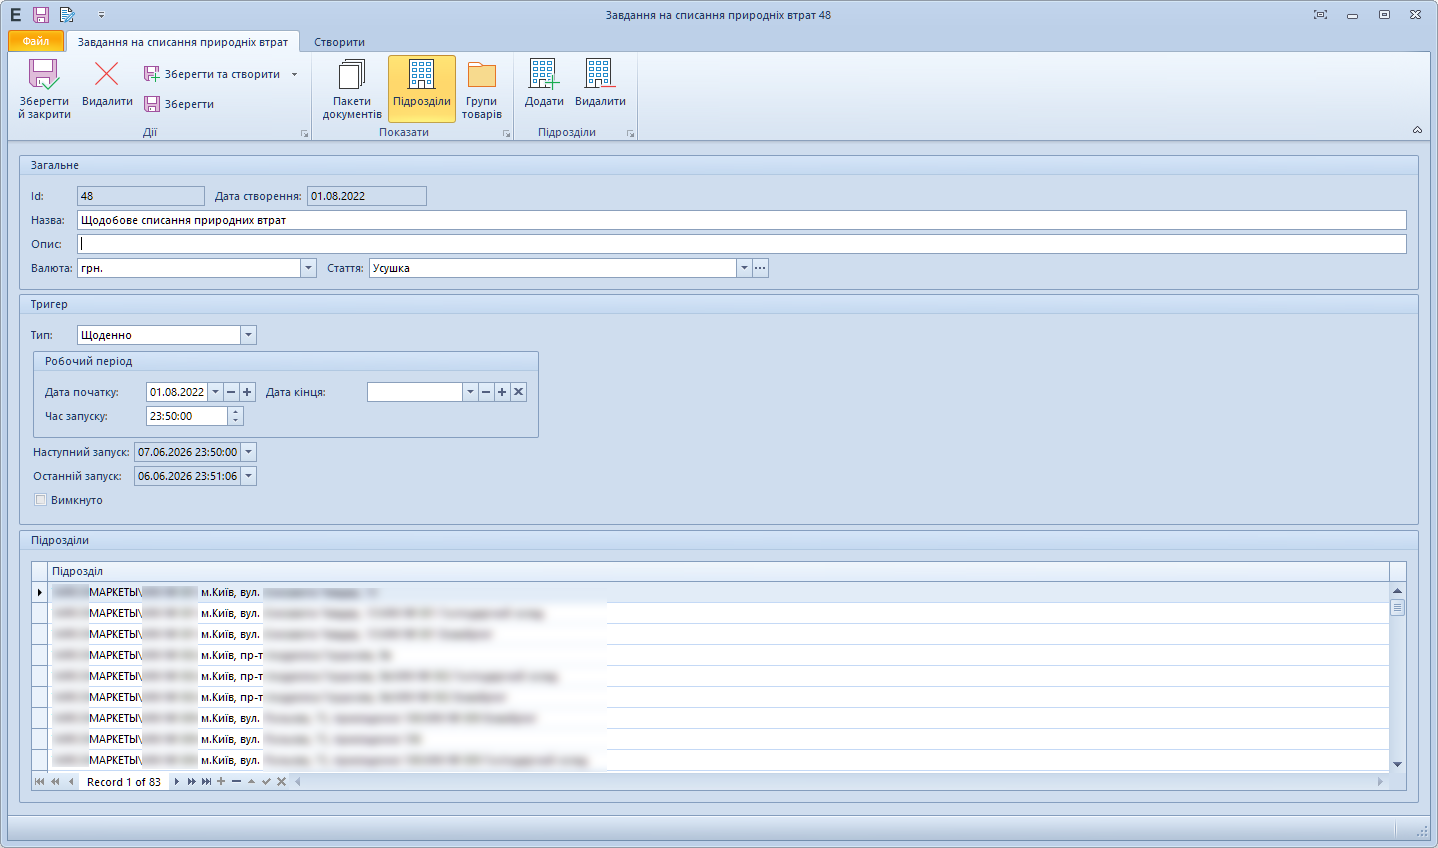Go to last record in navigator
Screen dimensions: 1438x848
tap(206, 782)
